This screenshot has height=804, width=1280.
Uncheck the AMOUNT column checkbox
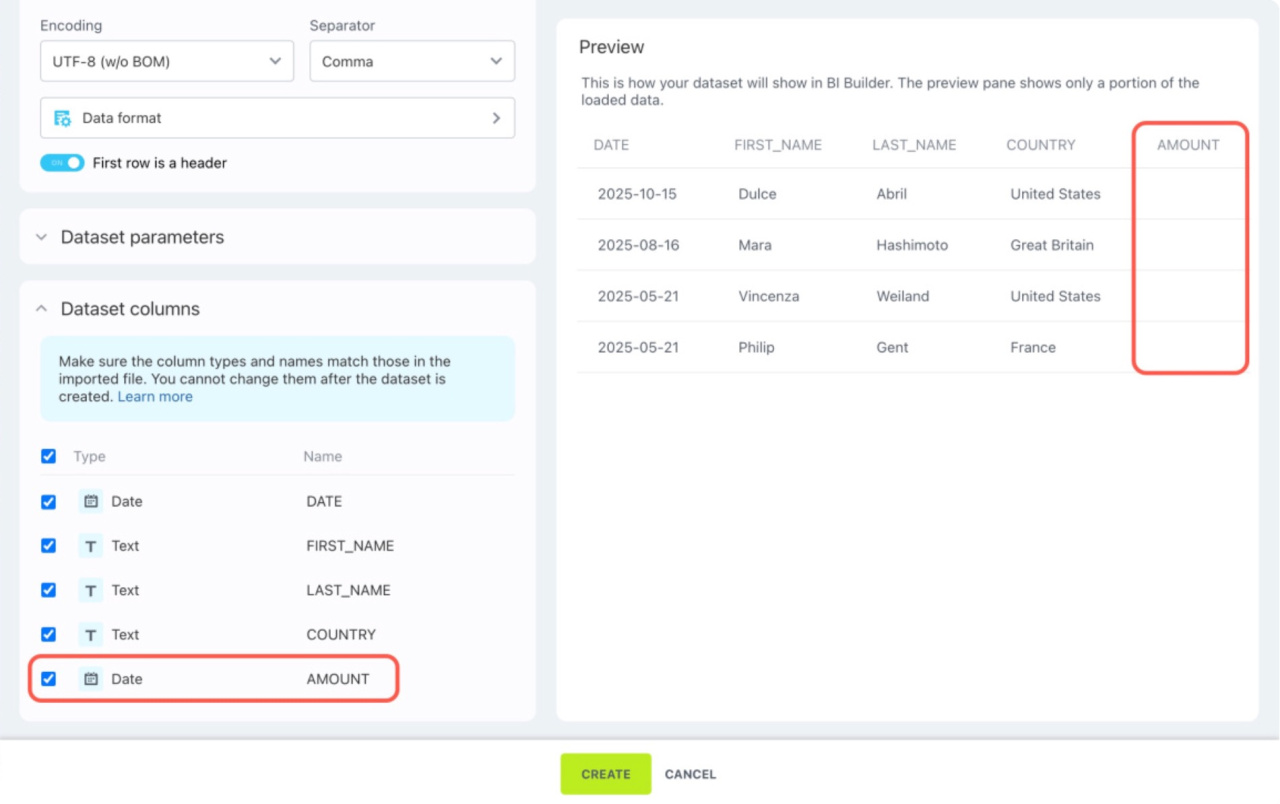(x=48, y=679)
